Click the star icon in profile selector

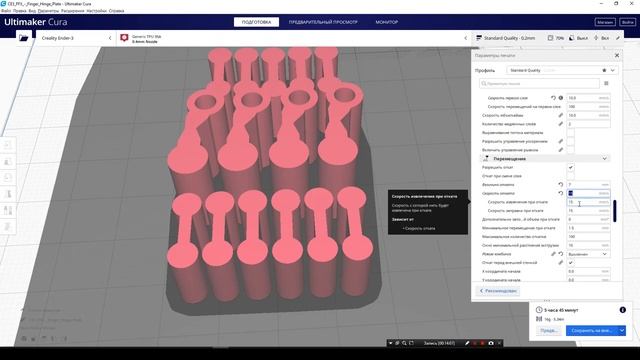click(604, 70)
